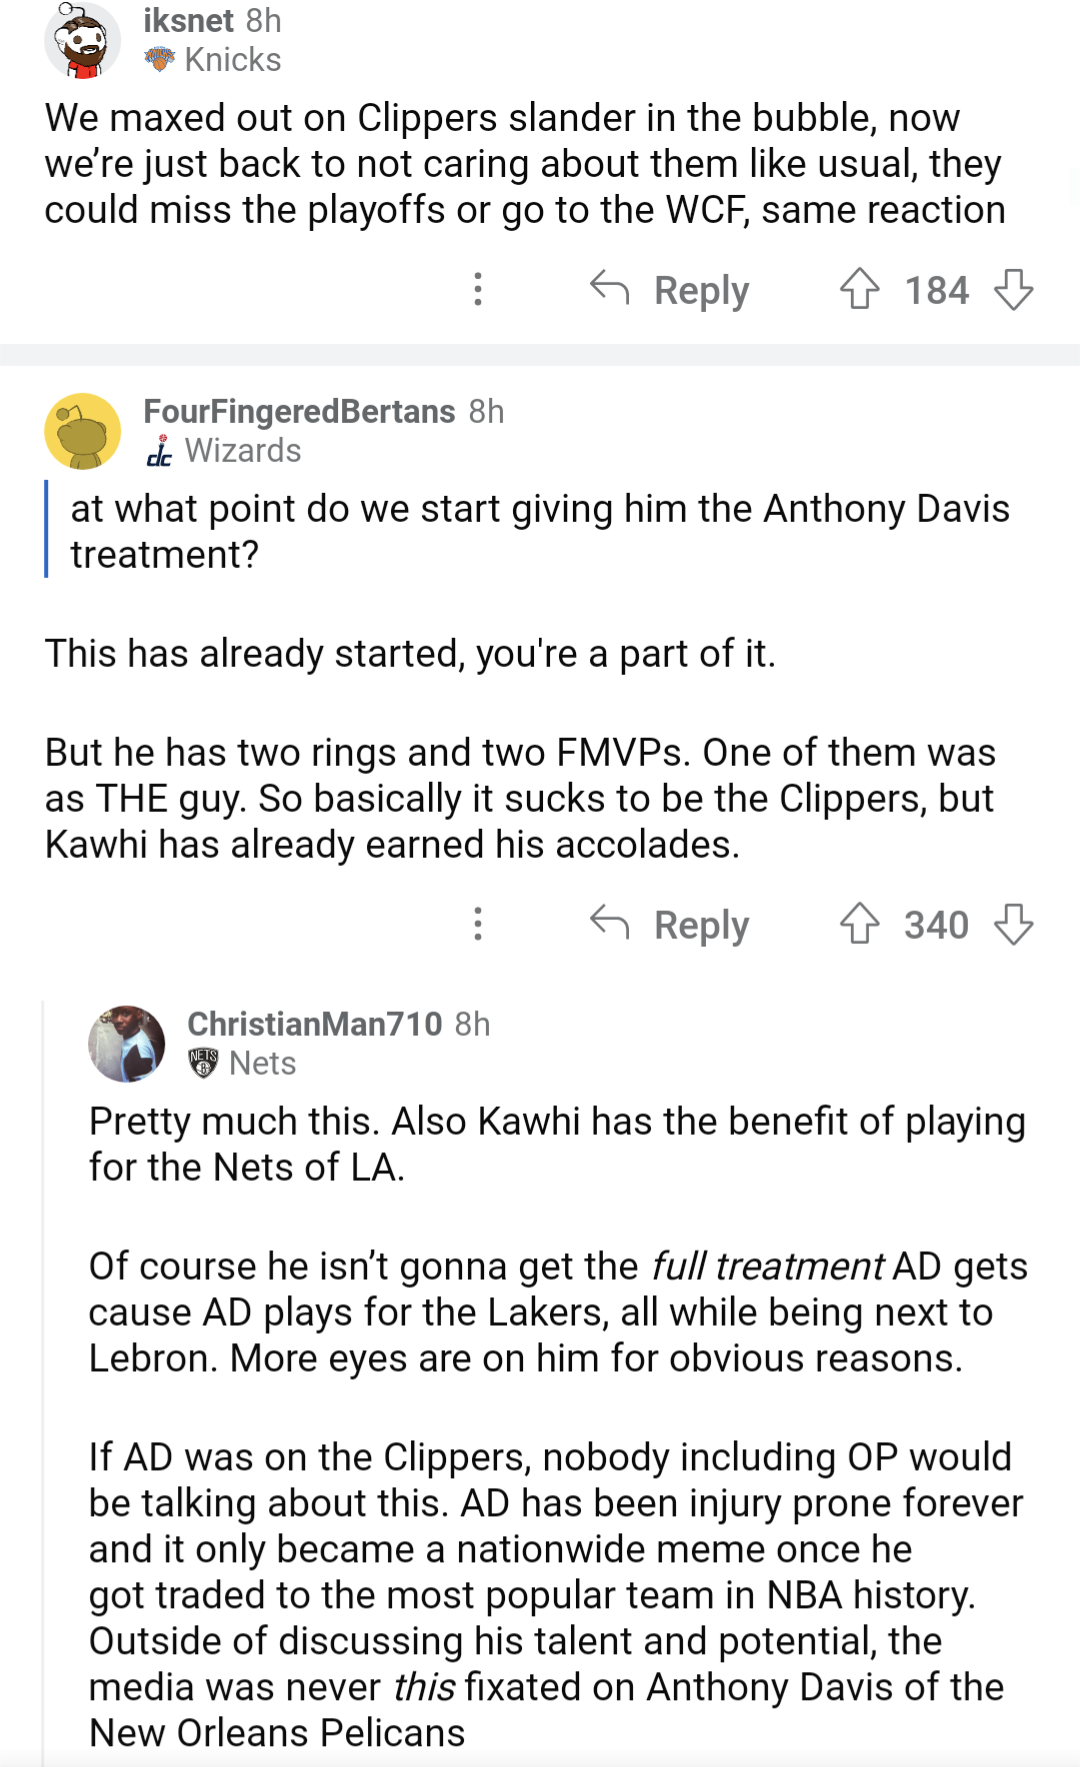Open the overflow menu on the 340-point comment

[x=479, y=925]
